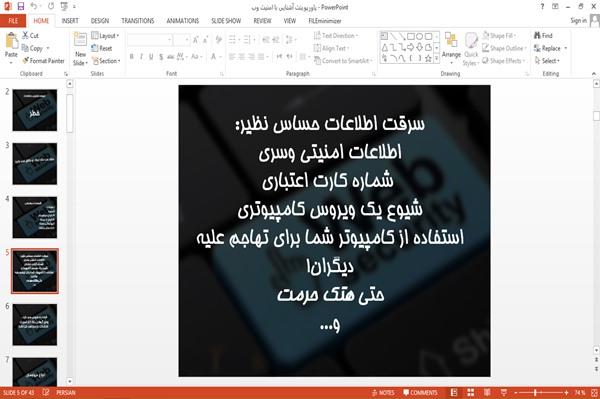Open the Select dropdown in Editing
600x399 pixels.
pos(547,61)
